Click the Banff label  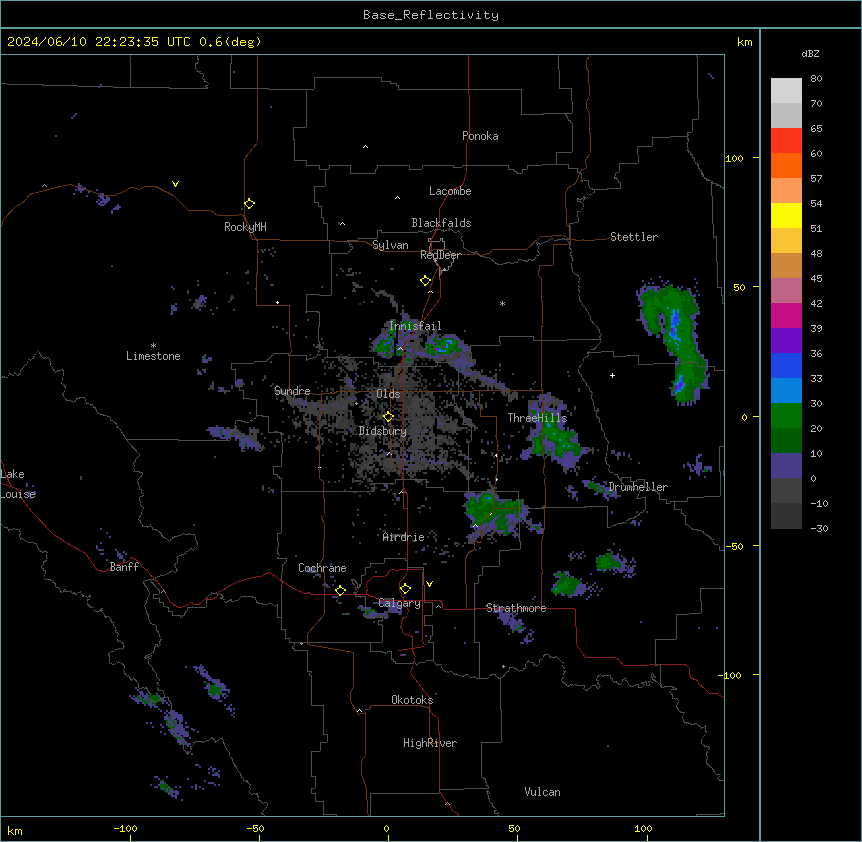coord(124,567)
